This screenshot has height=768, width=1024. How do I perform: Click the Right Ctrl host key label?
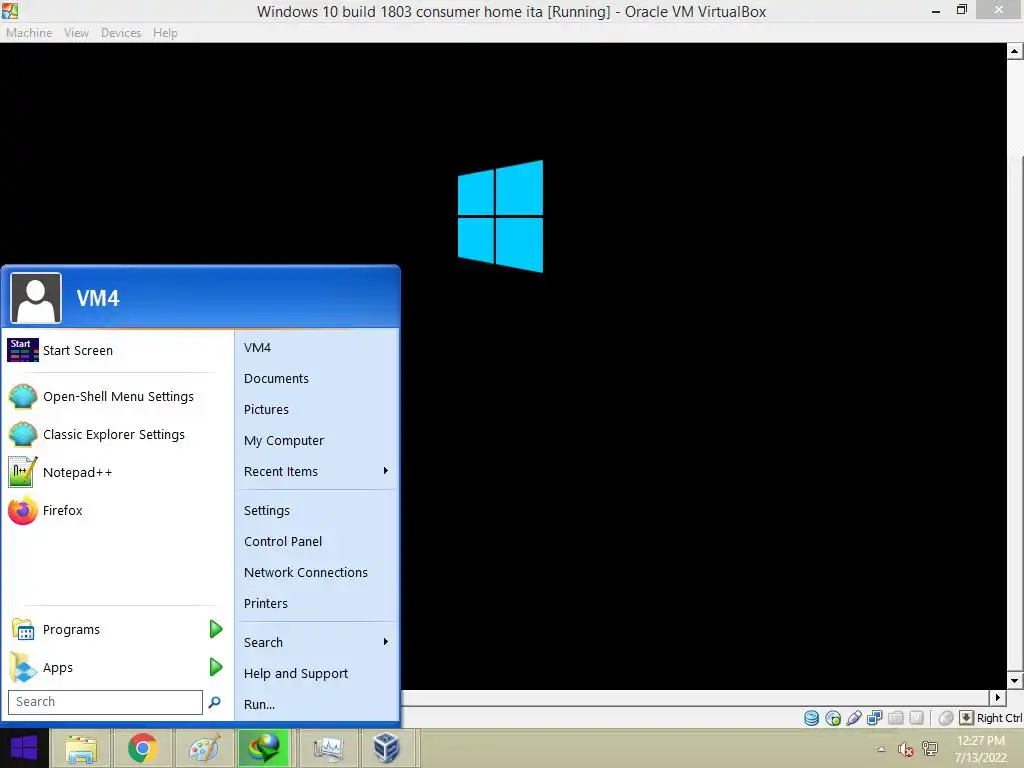[999, 718]
